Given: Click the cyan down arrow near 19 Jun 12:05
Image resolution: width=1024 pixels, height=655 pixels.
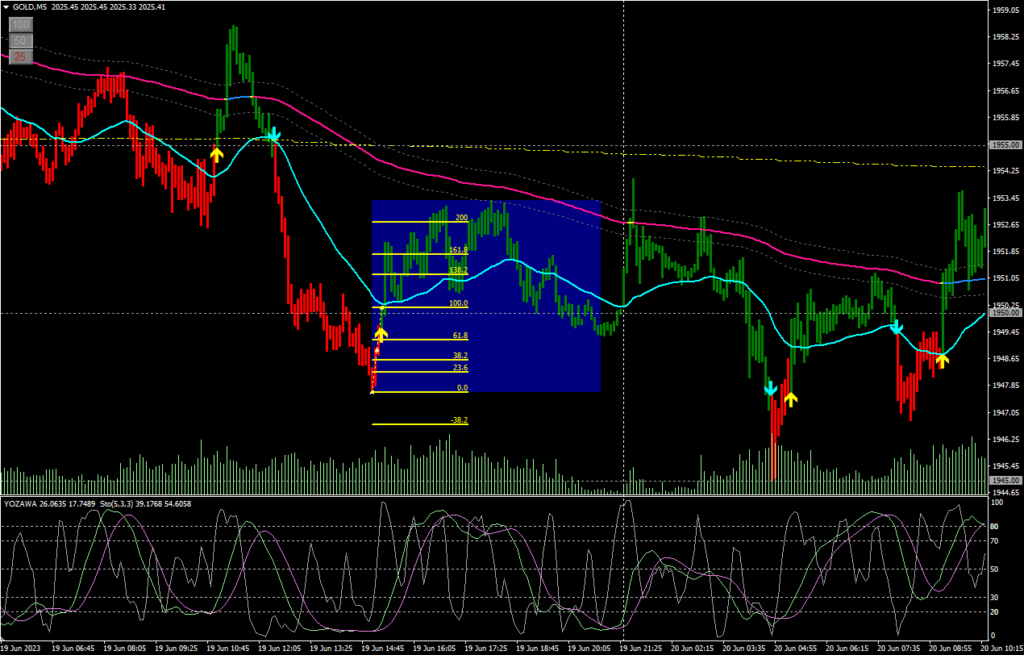Looking at the screenshot, I should [x=272, y=133].
